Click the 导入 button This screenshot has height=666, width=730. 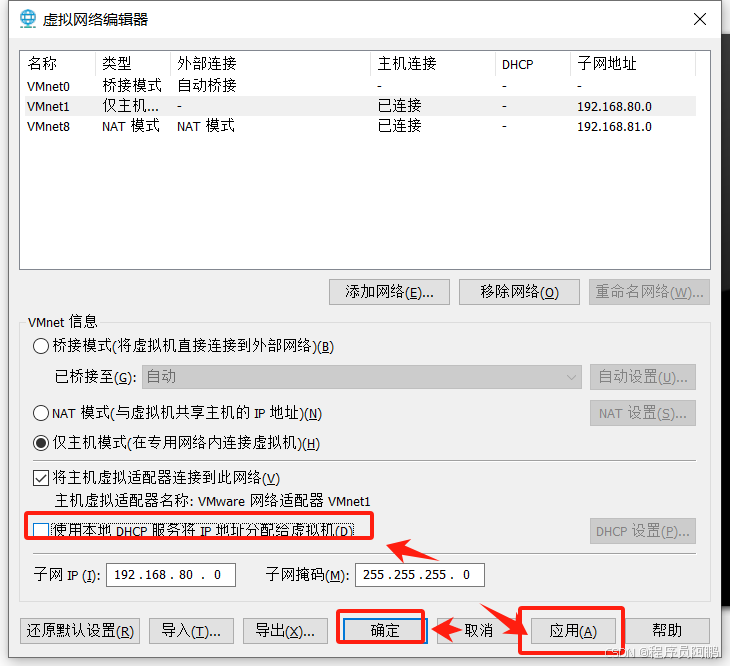tap(191, 631)
